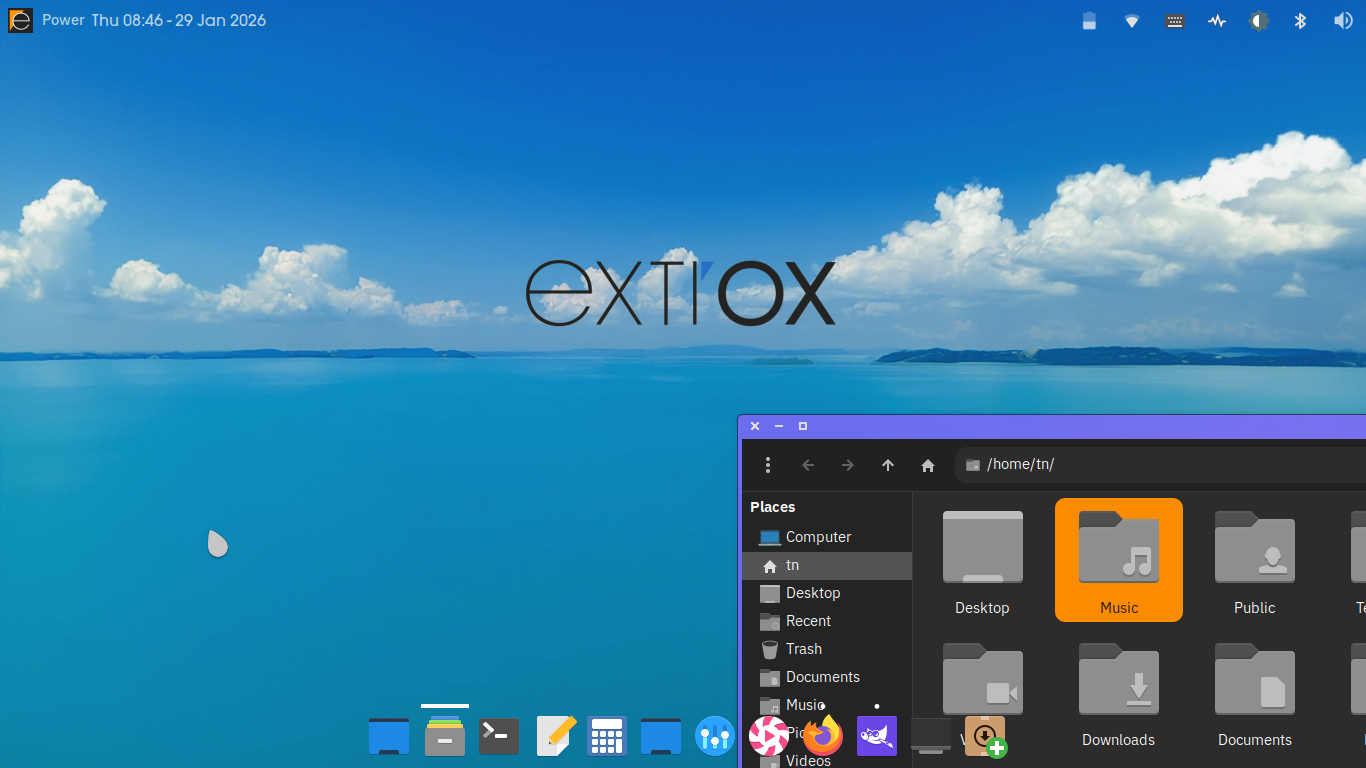Select Computer in Places sidebar

click(x=827, y=537)
